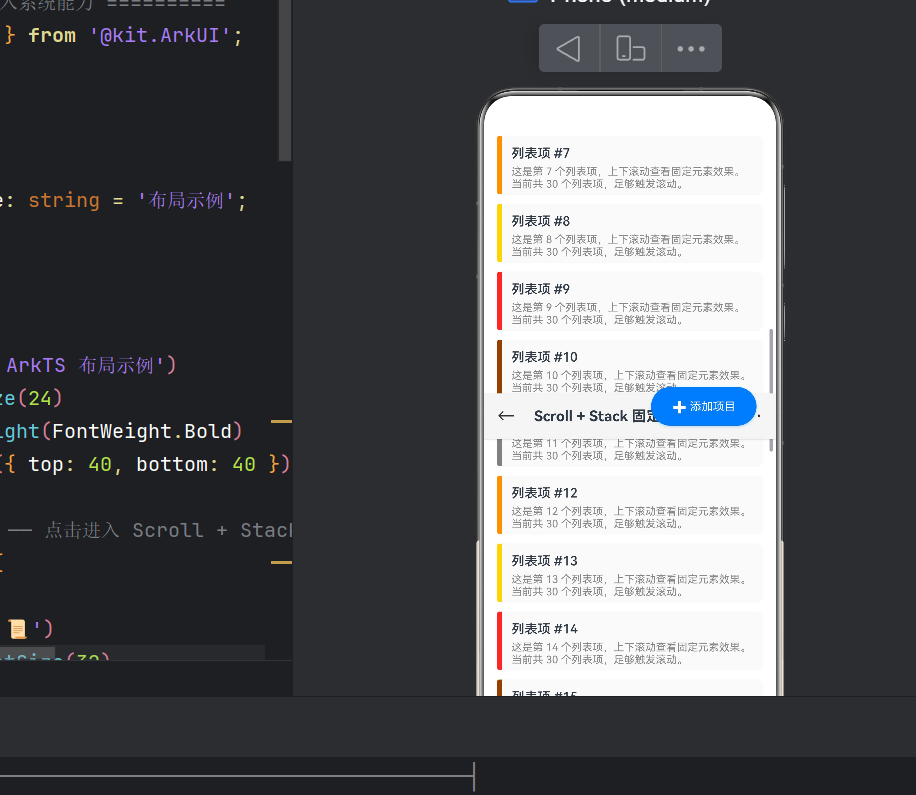Click FontWeight.Bold in the code editor
The height and width of the screenshot is (795, 916).
142,431
